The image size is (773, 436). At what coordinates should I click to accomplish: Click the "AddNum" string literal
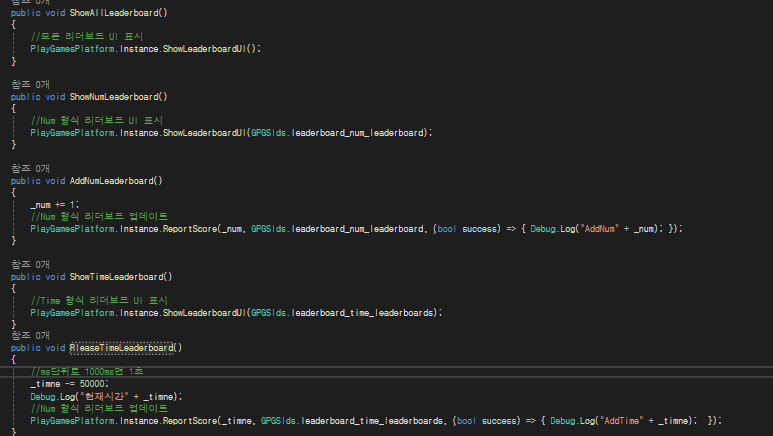[599, 228]
